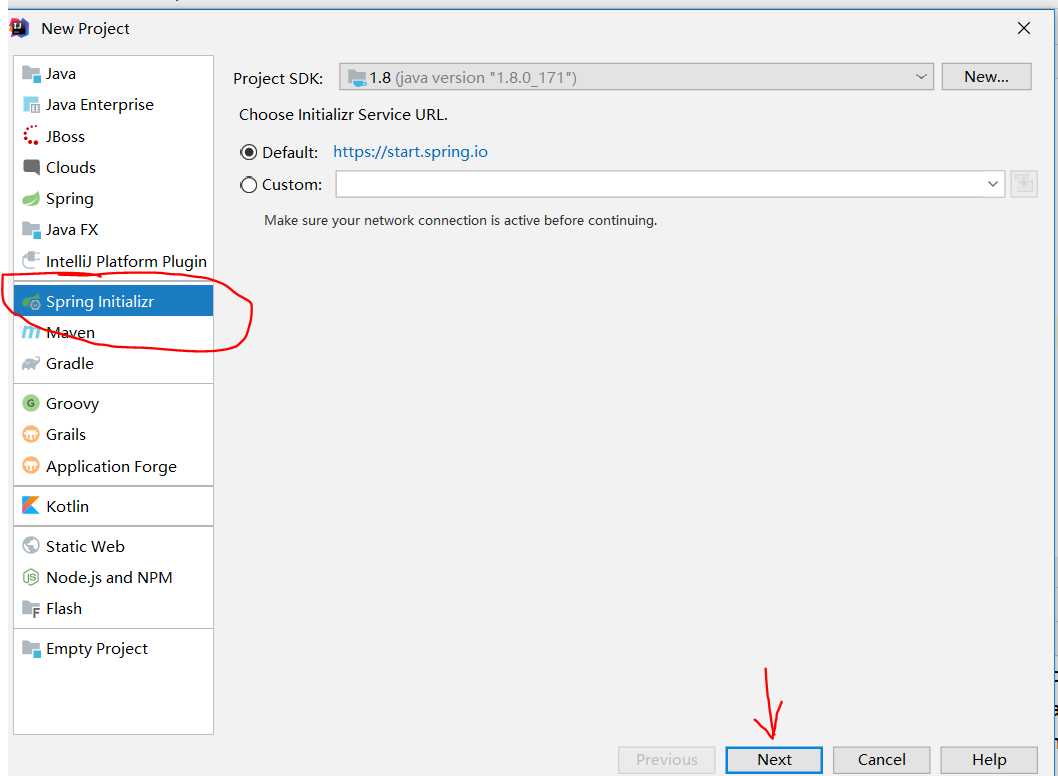This screenshot has height=776, width=1058.
Task: Select Grails list item
Action: click(113, 435)
